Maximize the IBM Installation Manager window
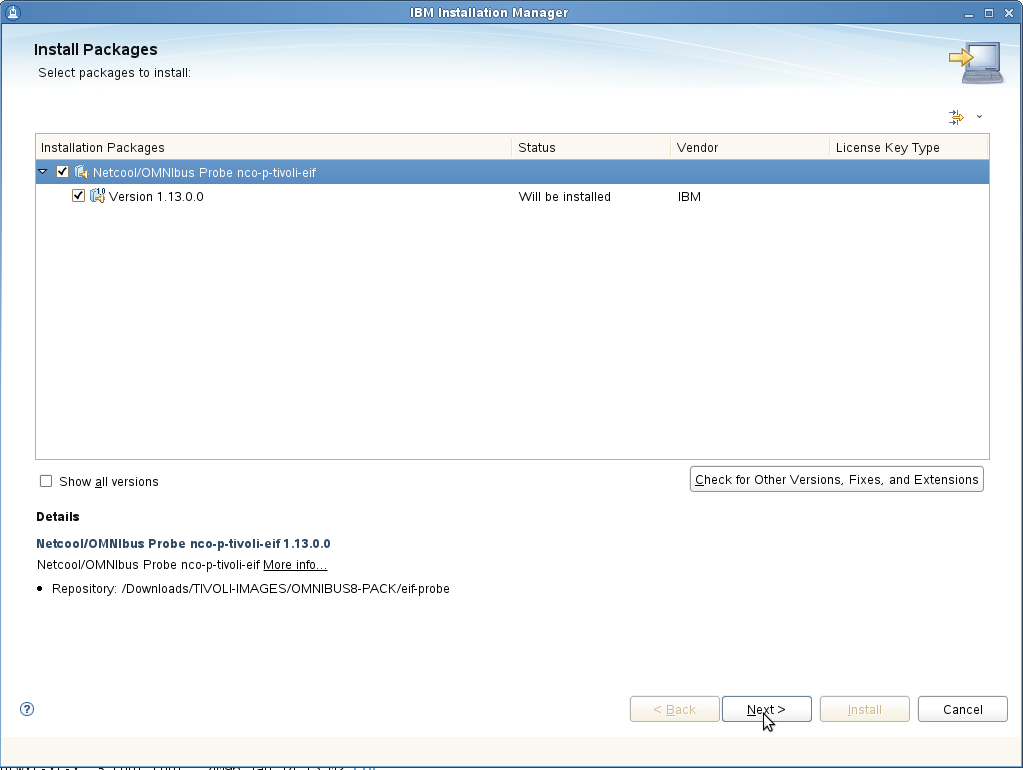The height and width of the screenshot is (770, 1023). [989, 13]
